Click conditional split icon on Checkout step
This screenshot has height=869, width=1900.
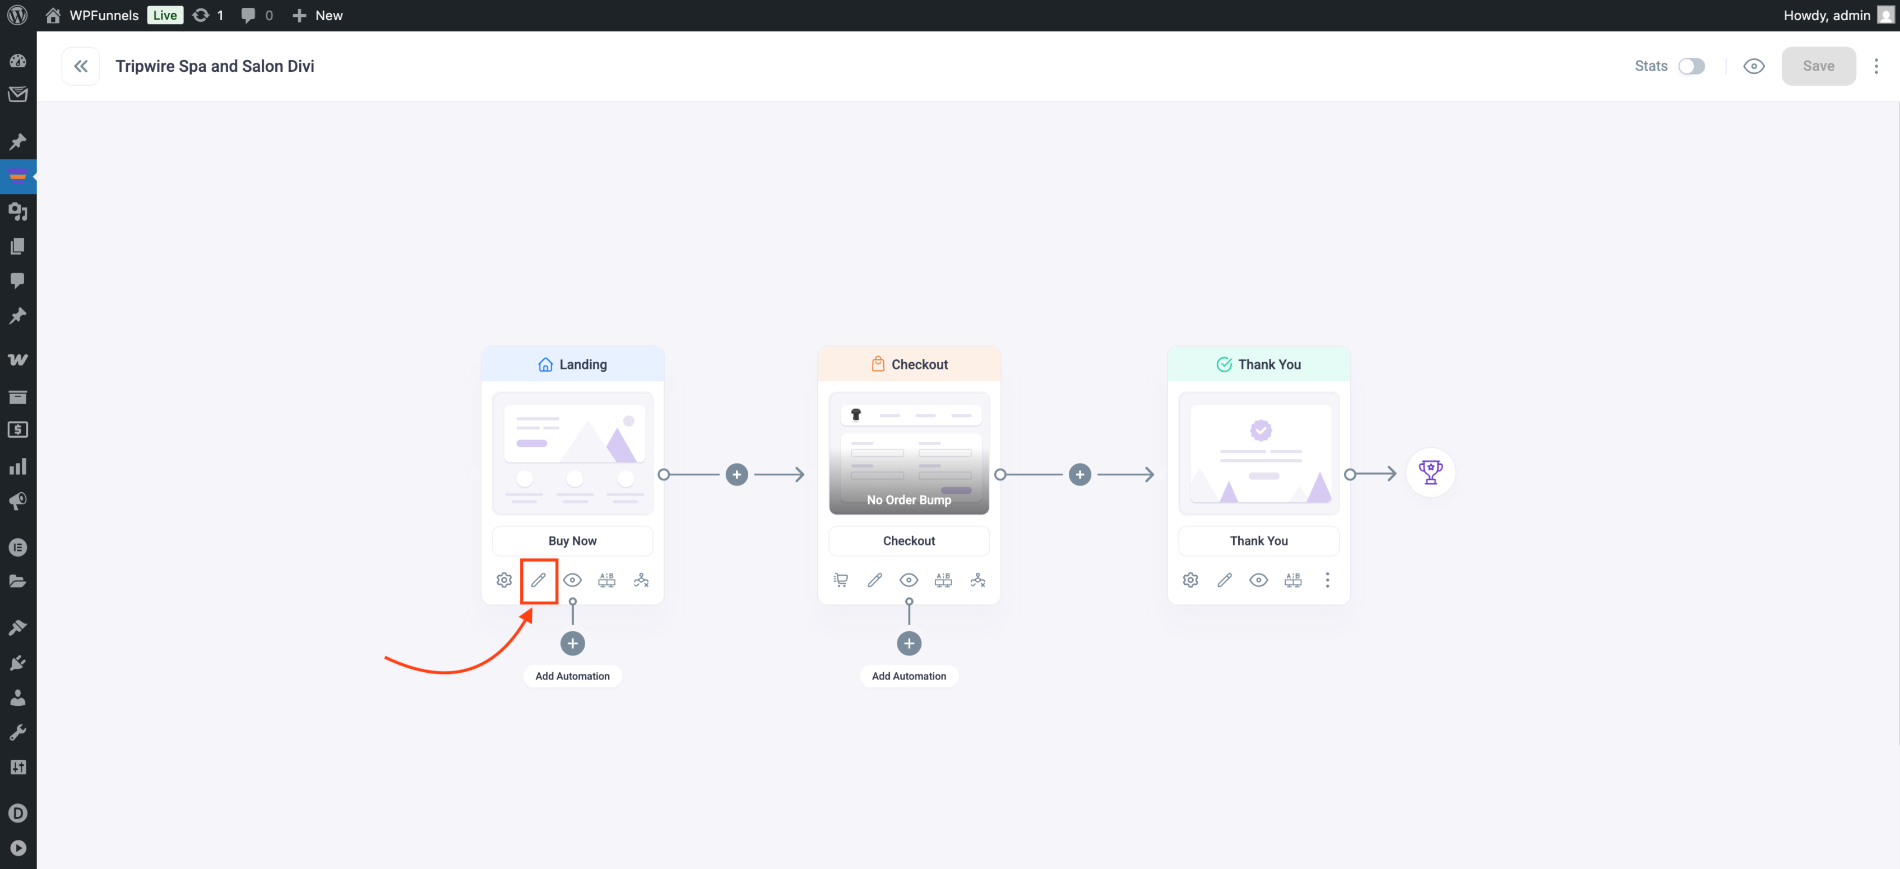tap(978, 580)
